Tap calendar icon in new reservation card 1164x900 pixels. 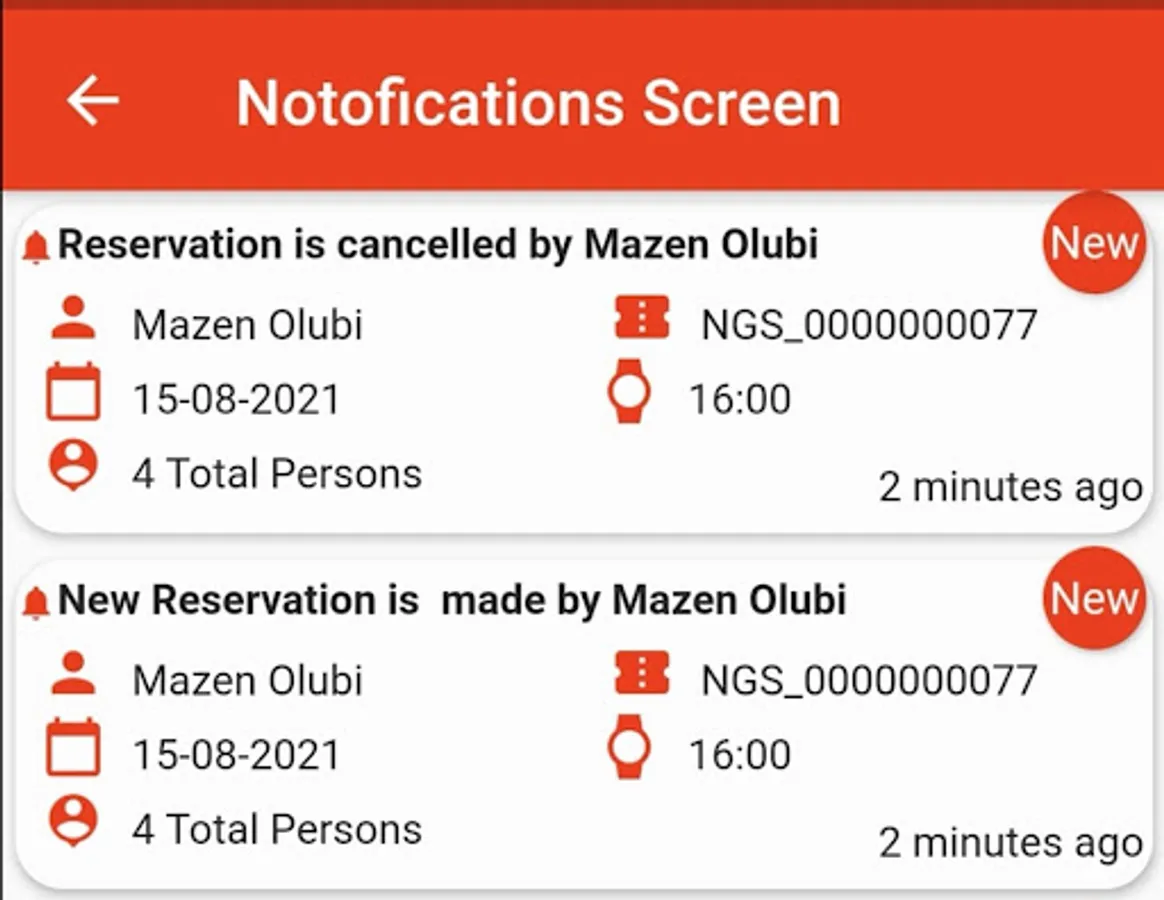point(73,748)
